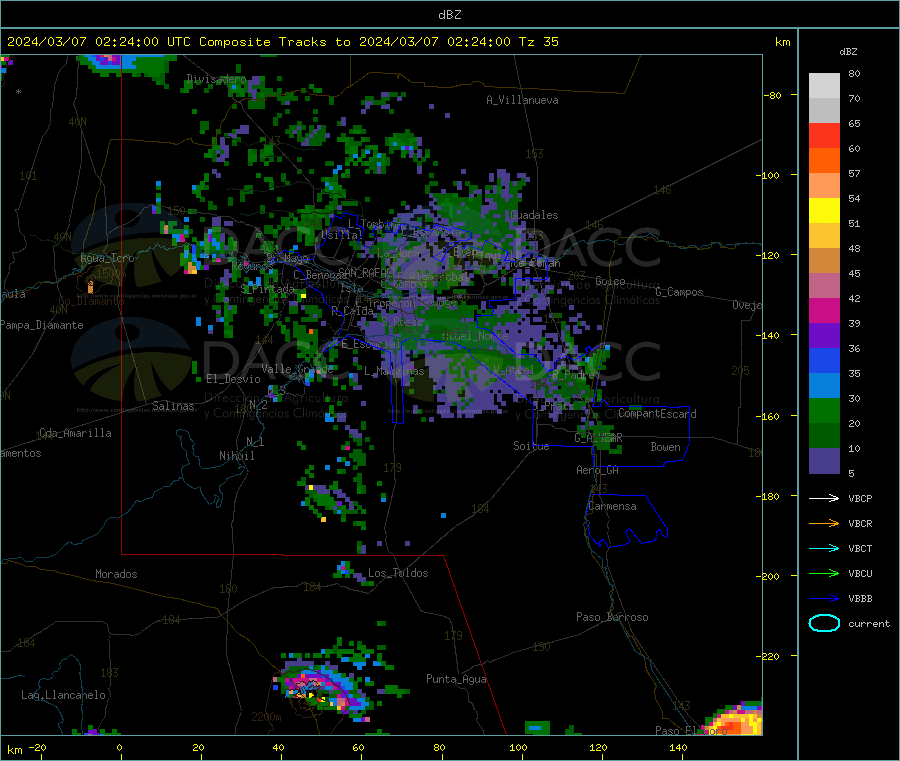Click the Nihuil map label

pyautogui.click(x=236, y=456)
